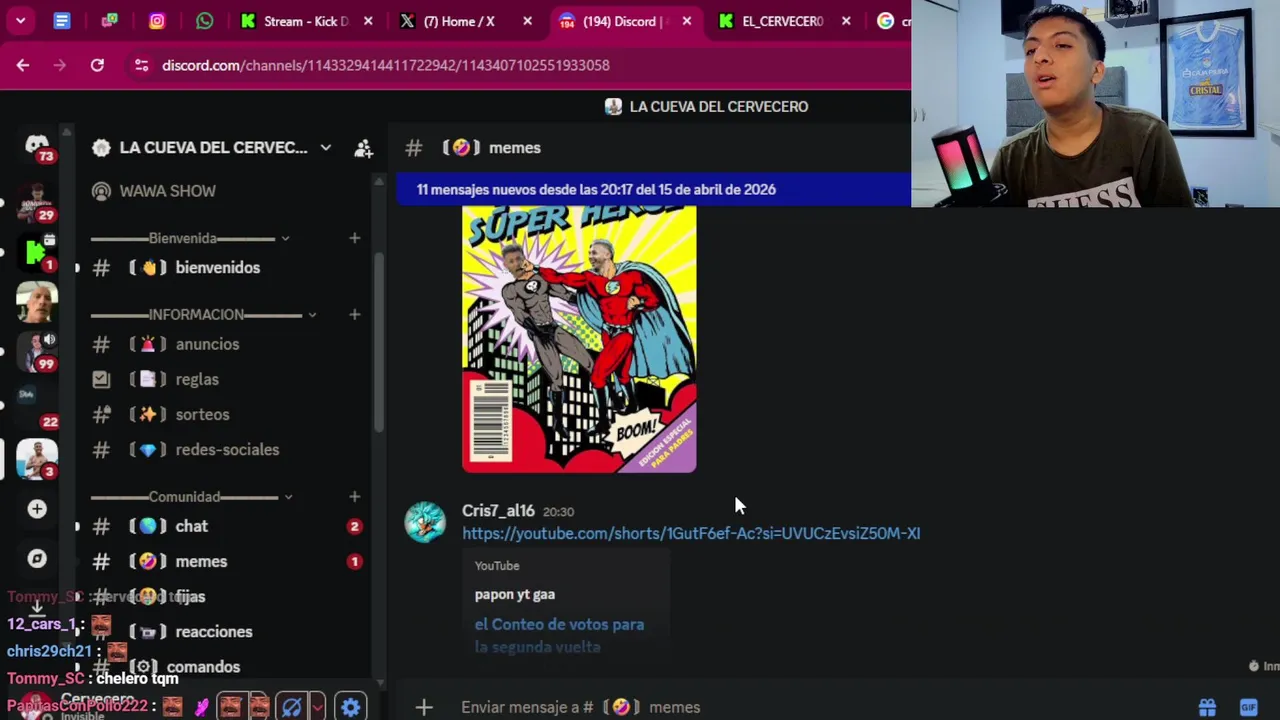Create channel in Comunidad category plus
1280x720 pixels.
point(354,496)
